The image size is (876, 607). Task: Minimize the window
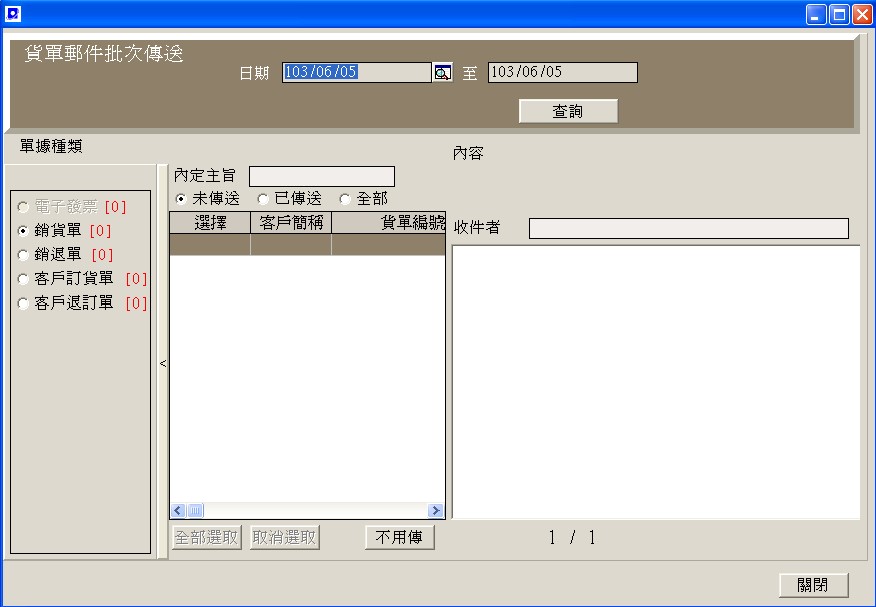(816, 15)
